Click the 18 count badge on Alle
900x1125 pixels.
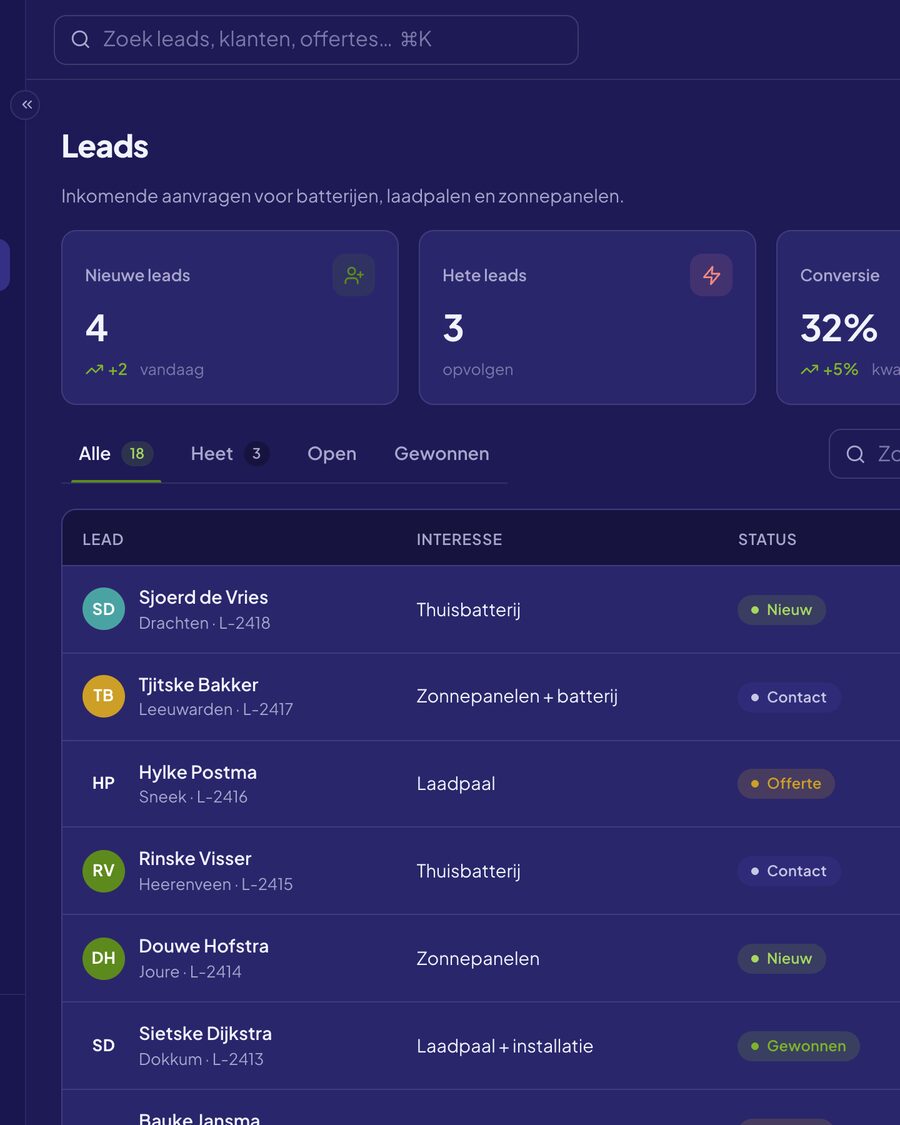click(137, 453)
